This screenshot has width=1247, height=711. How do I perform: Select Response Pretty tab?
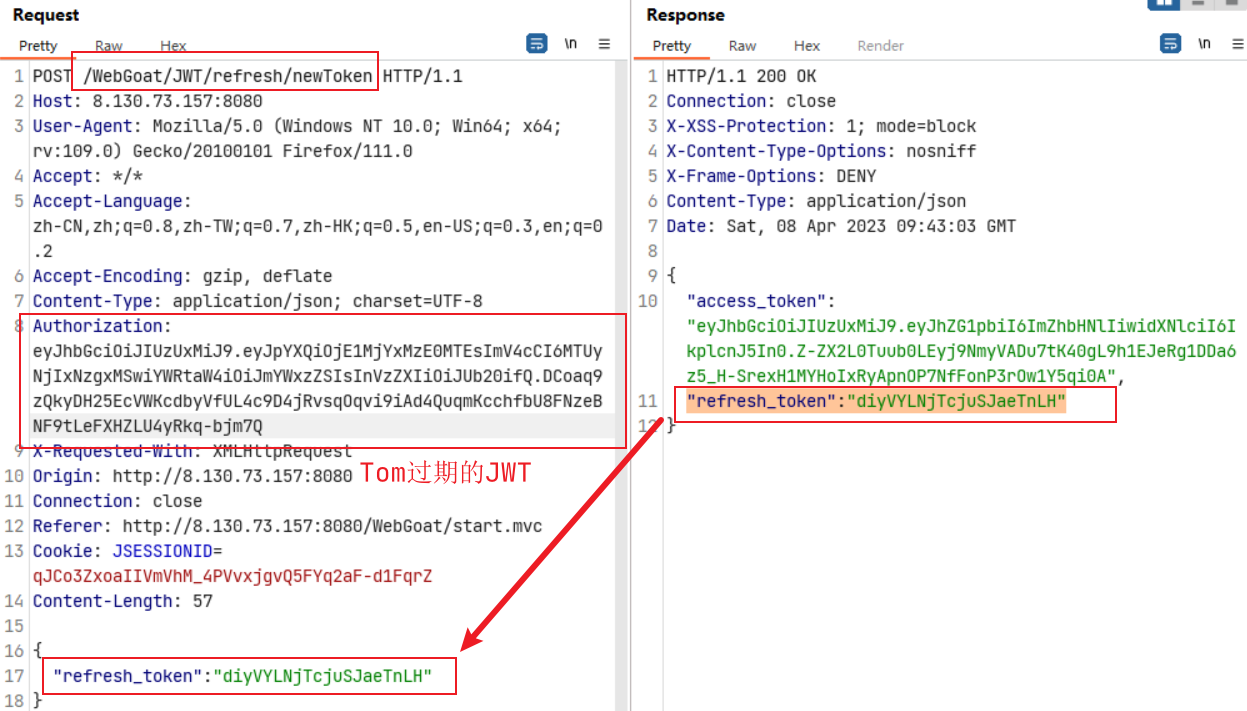click(672, 46)
